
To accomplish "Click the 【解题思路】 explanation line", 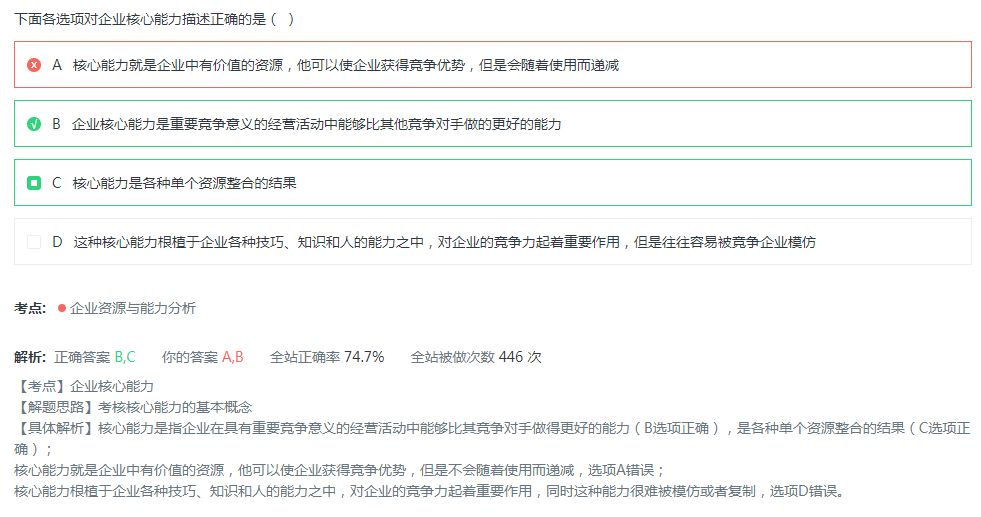I will 134,407.
